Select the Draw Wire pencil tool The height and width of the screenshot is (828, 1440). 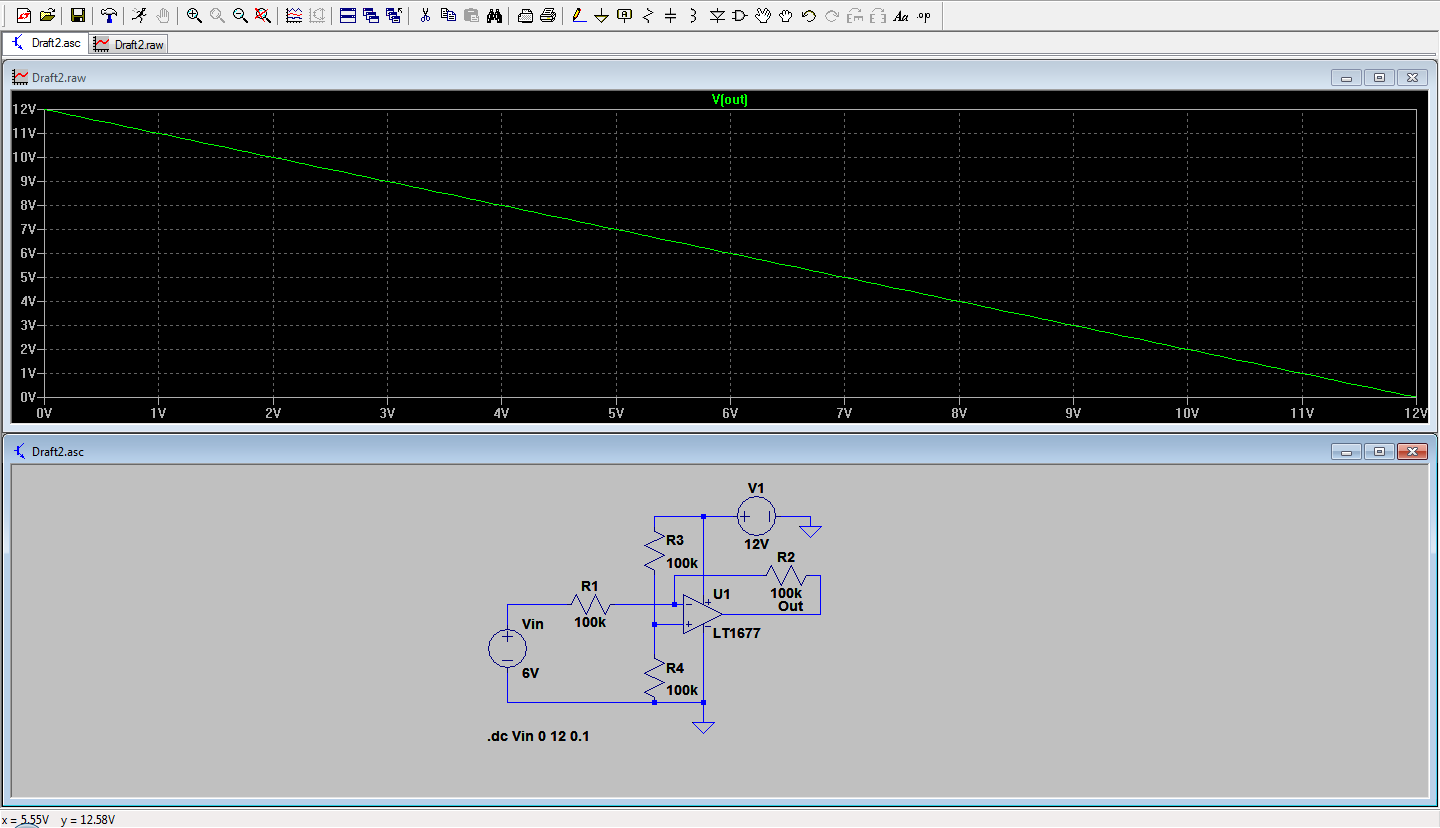(578, 16)
